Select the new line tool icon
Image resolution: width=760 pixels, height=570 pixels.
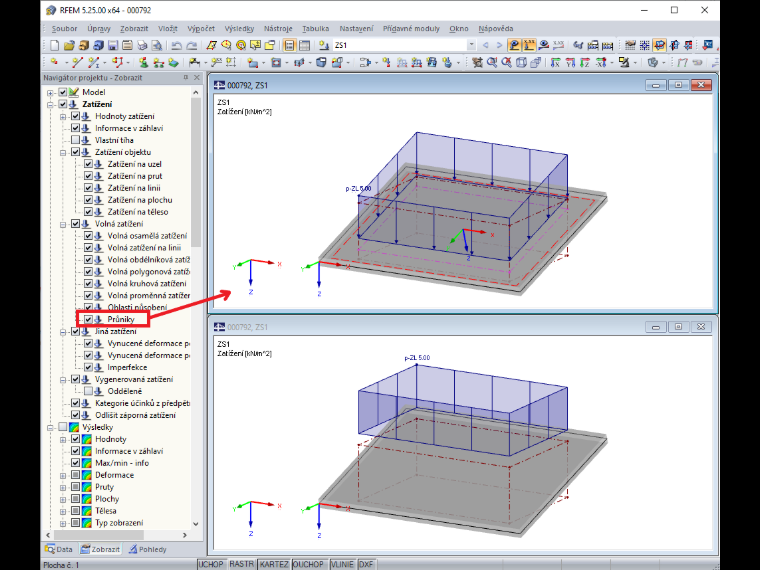(x=77, y=62)
